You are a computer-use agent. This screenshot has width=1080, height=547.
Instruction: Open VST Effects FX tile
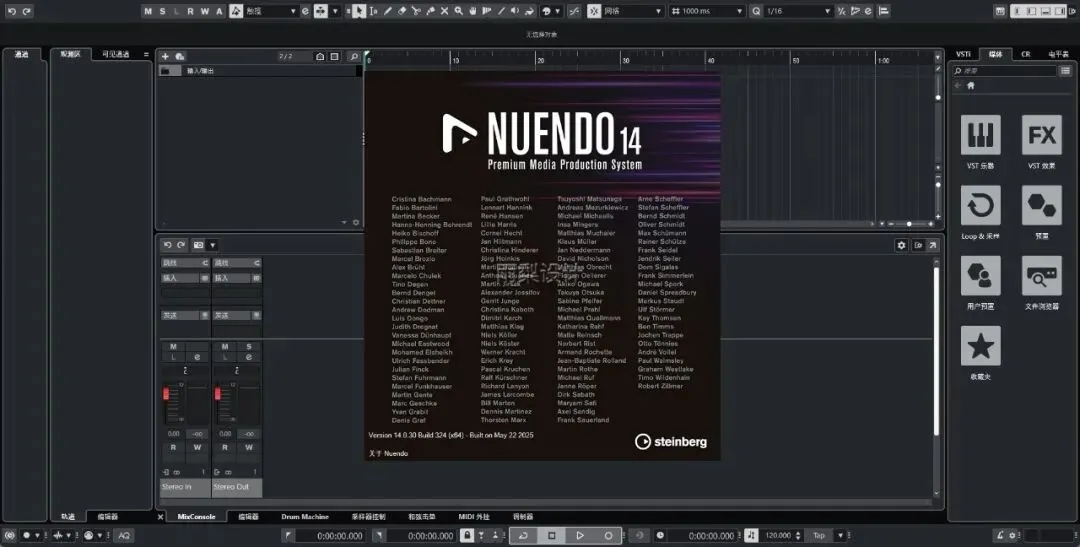click(x=1041, y=135)
